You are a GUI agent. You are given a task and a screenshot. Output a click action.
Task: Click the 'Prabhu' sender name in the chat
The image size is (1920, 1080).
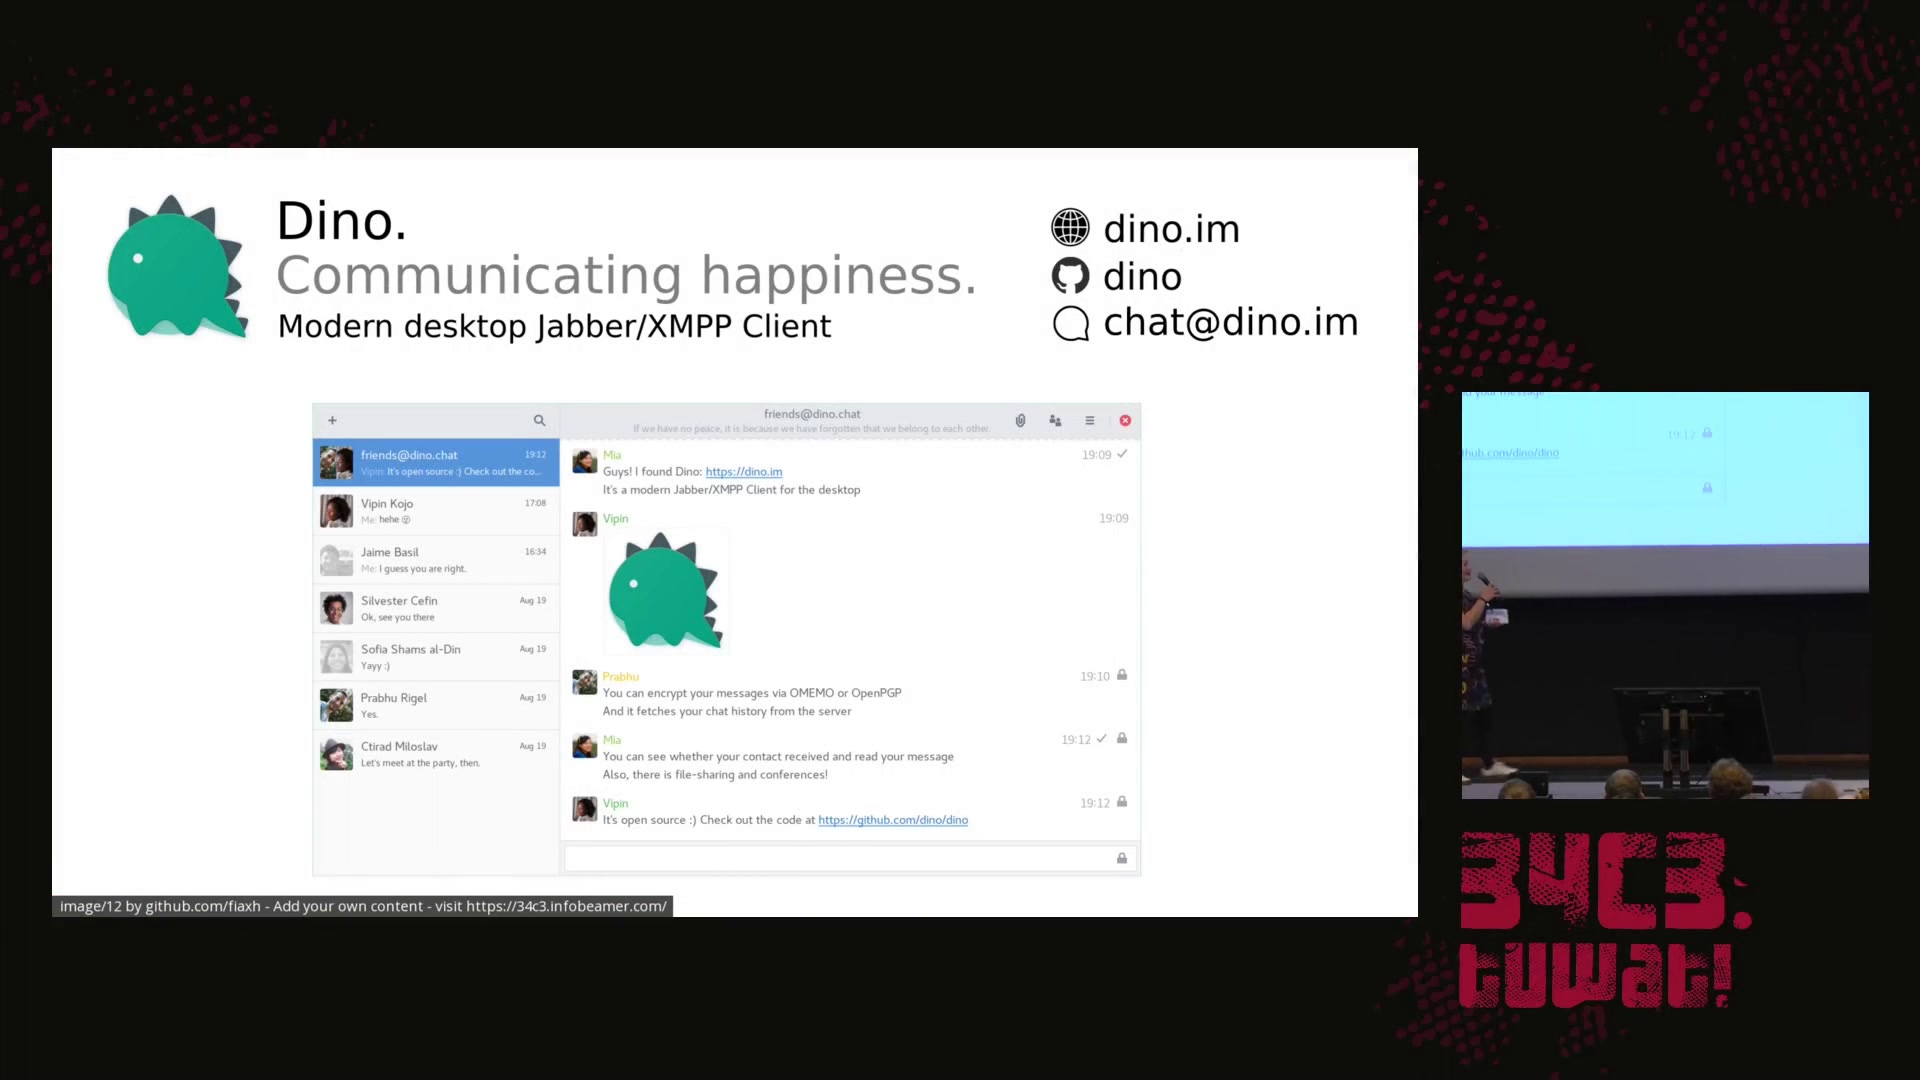620,677
